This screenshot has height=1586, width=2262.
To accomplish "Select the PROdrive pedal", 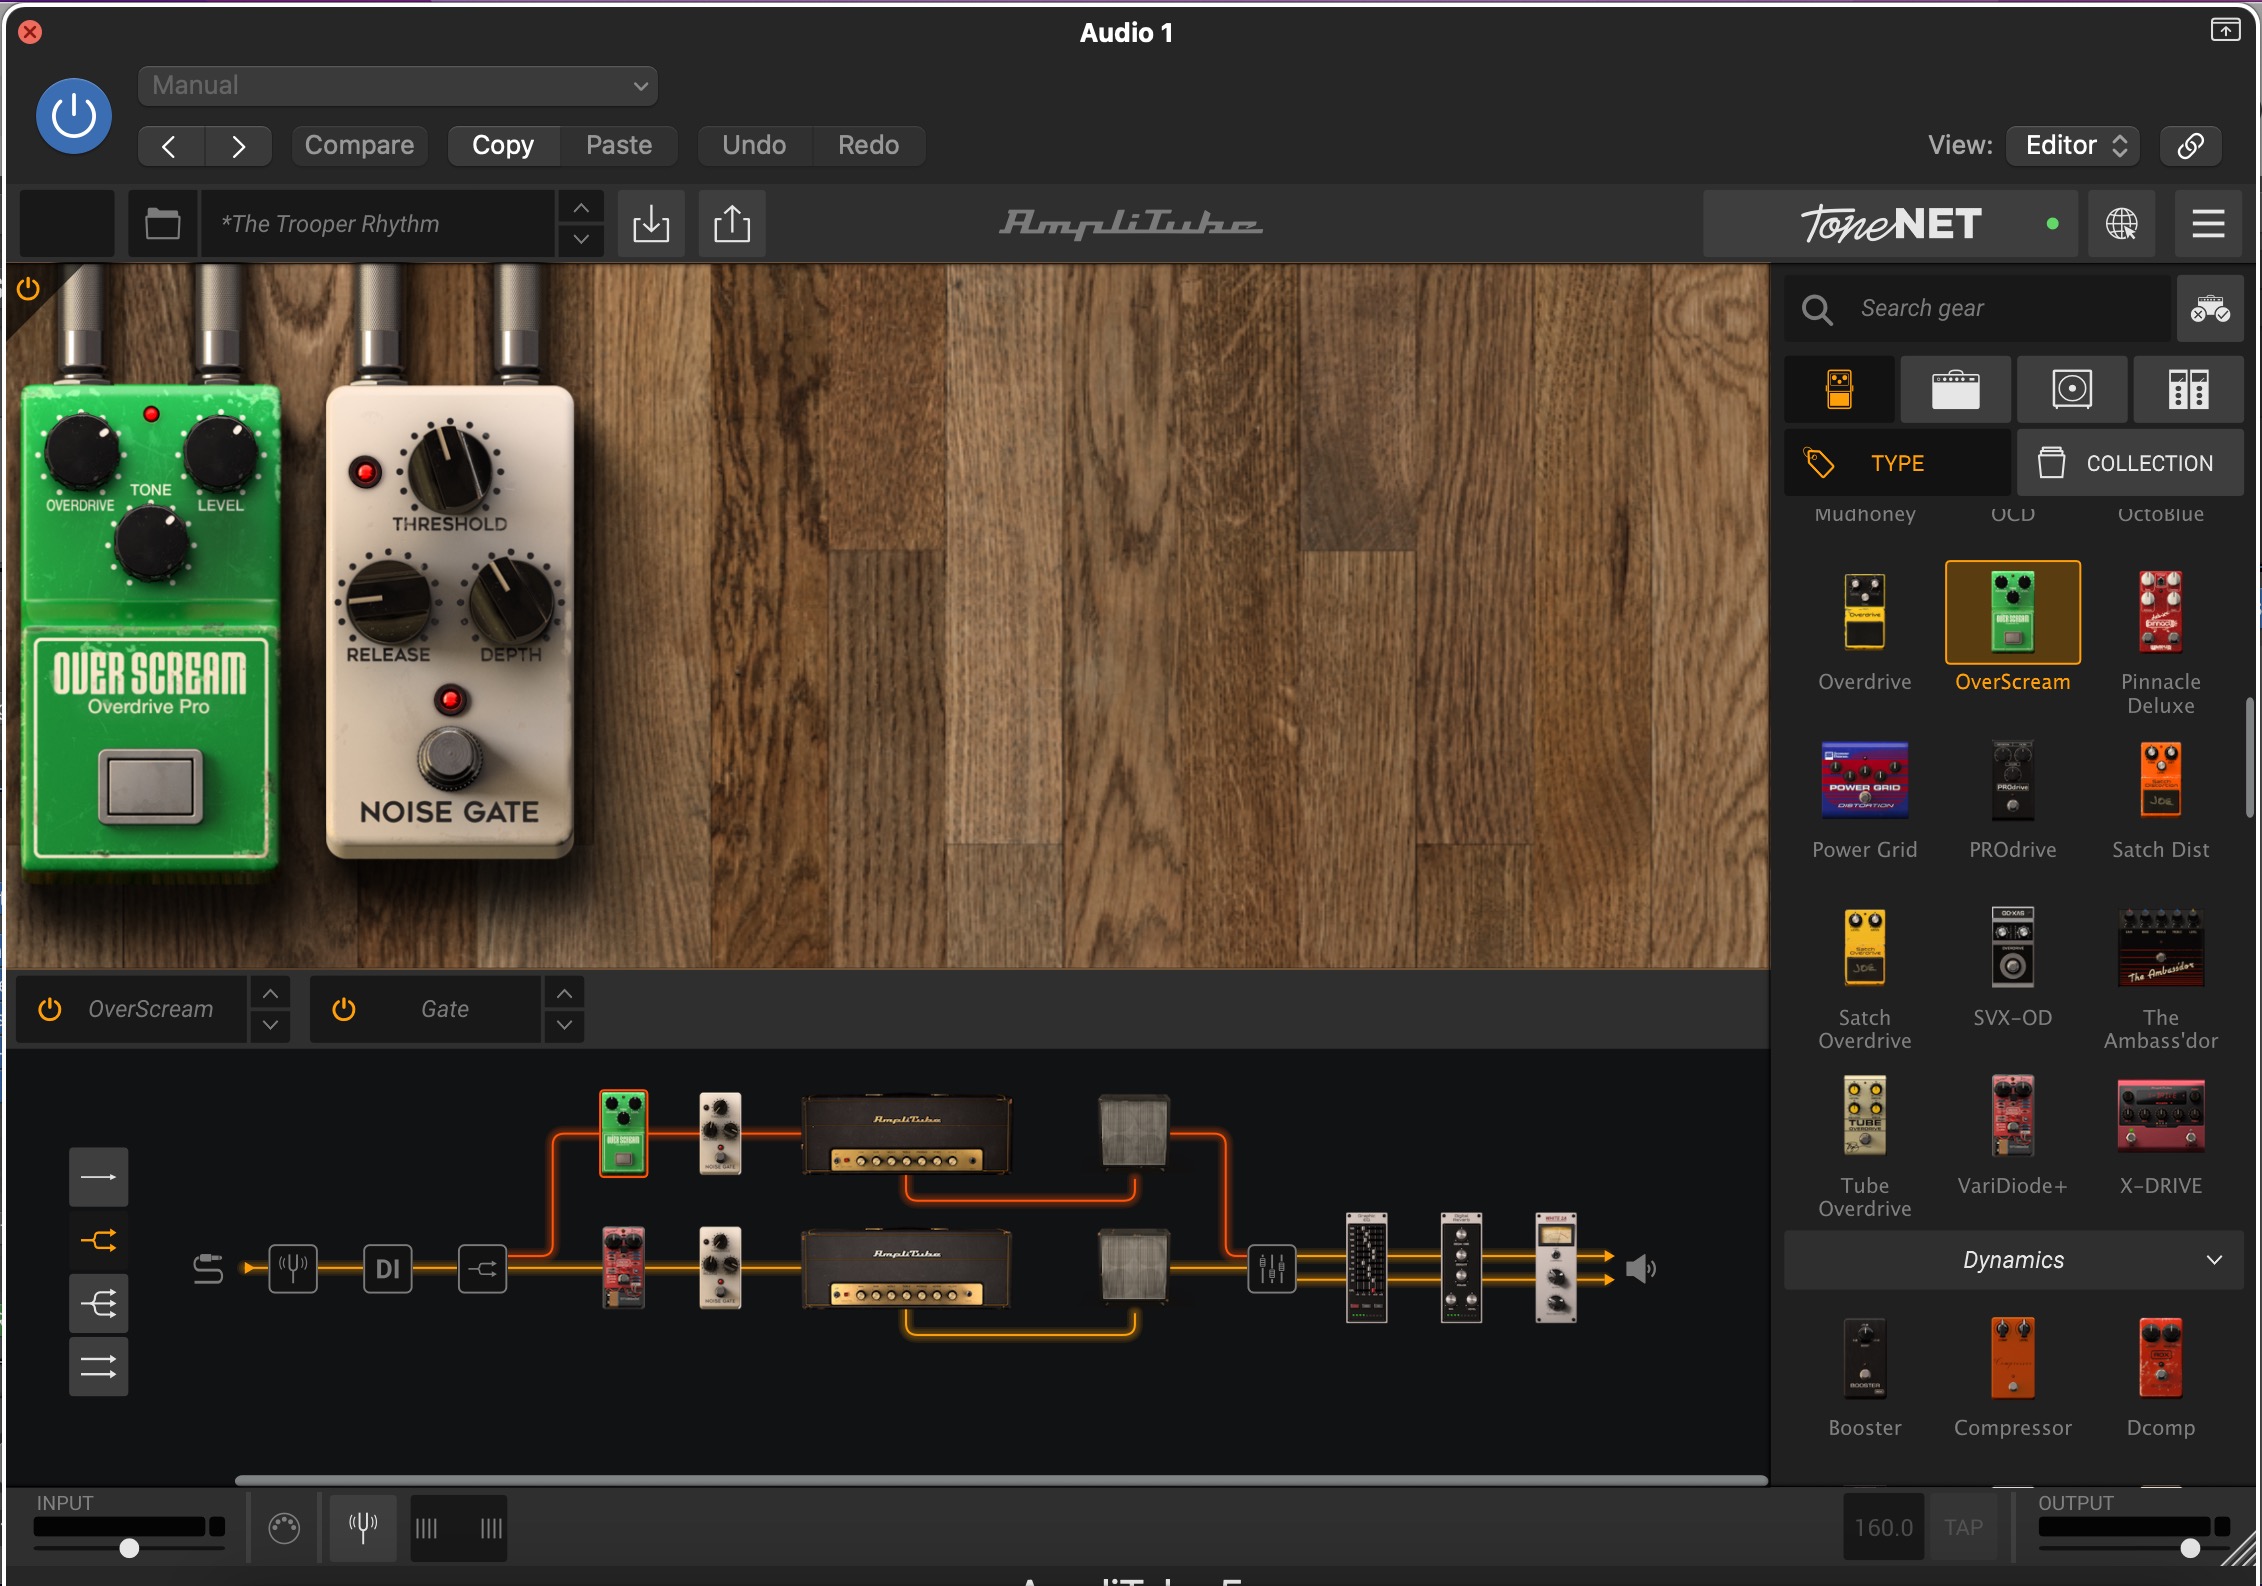I will (x=2012, y=780).
